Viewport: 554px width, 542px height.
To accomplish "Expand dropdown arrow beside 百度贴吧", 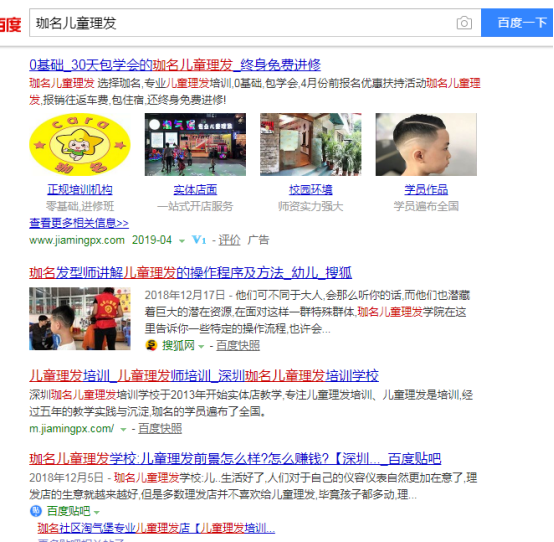I will (x=96, y=512).
